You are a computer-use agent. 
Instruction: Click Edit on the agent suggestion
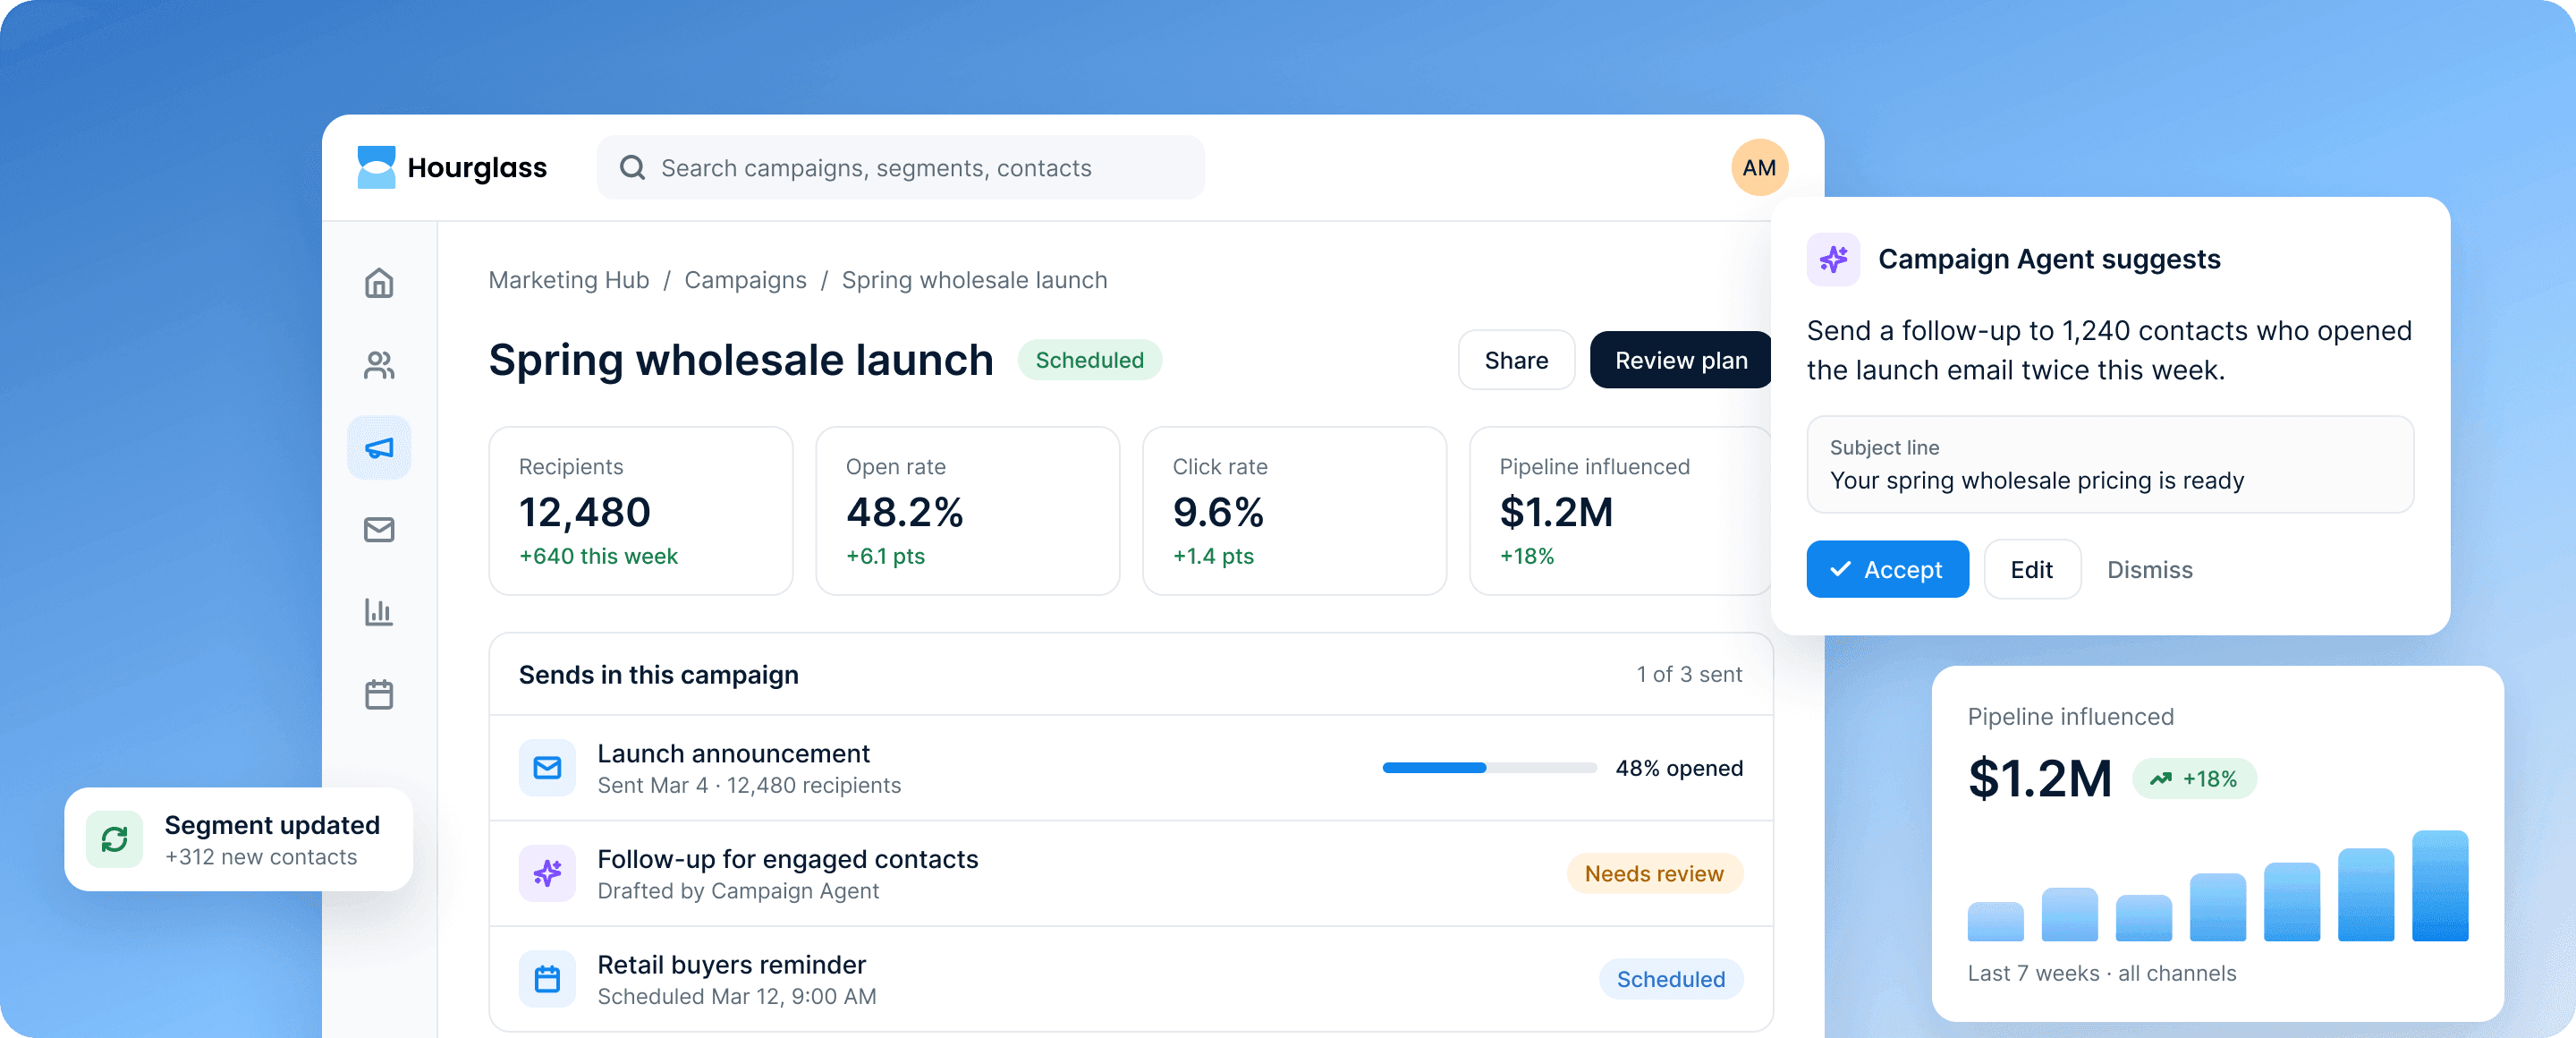2032,569
